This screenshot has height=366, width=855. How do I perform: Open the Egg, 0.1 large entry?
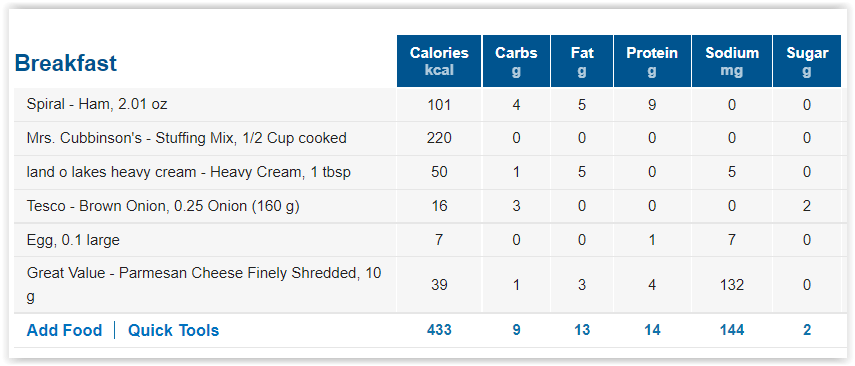pyautogui.click(x=73, y=240)
